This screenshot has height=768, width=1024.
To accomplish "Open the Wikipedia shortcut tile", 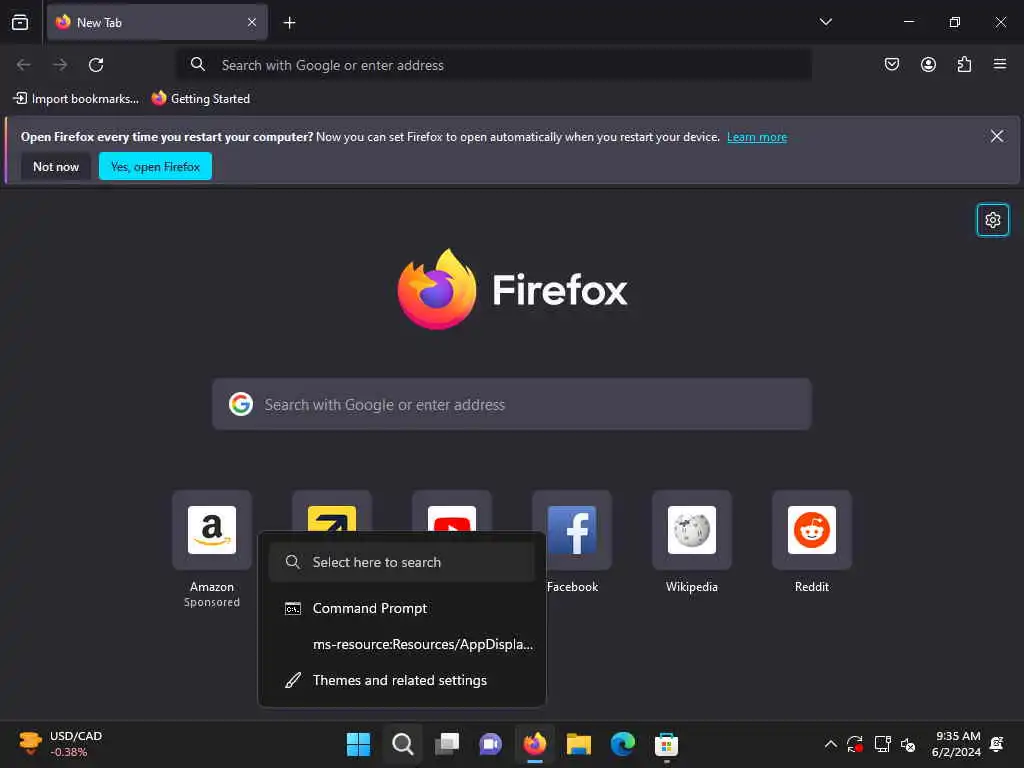I will [692, 530].
